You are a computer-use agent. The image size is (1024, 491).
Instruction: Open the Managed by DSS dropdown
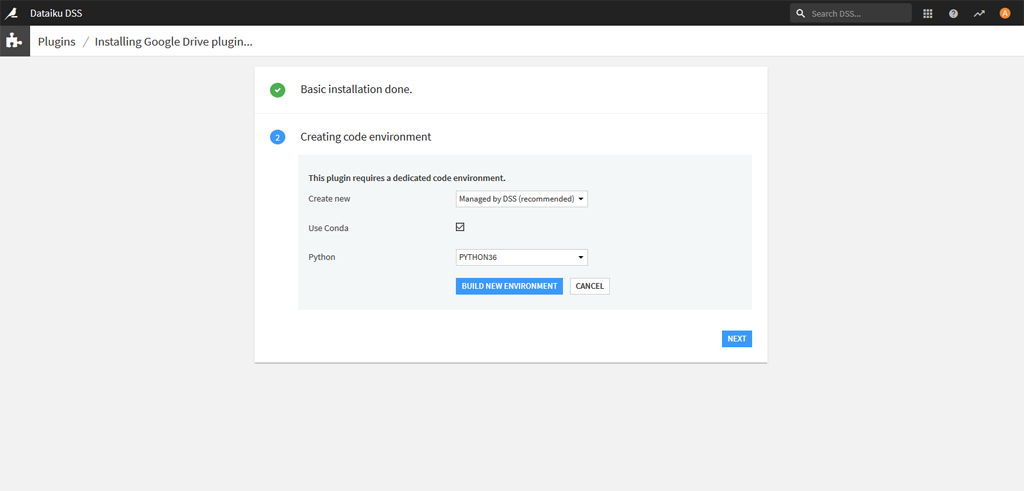pyautogui.click(x=522, y=198)
